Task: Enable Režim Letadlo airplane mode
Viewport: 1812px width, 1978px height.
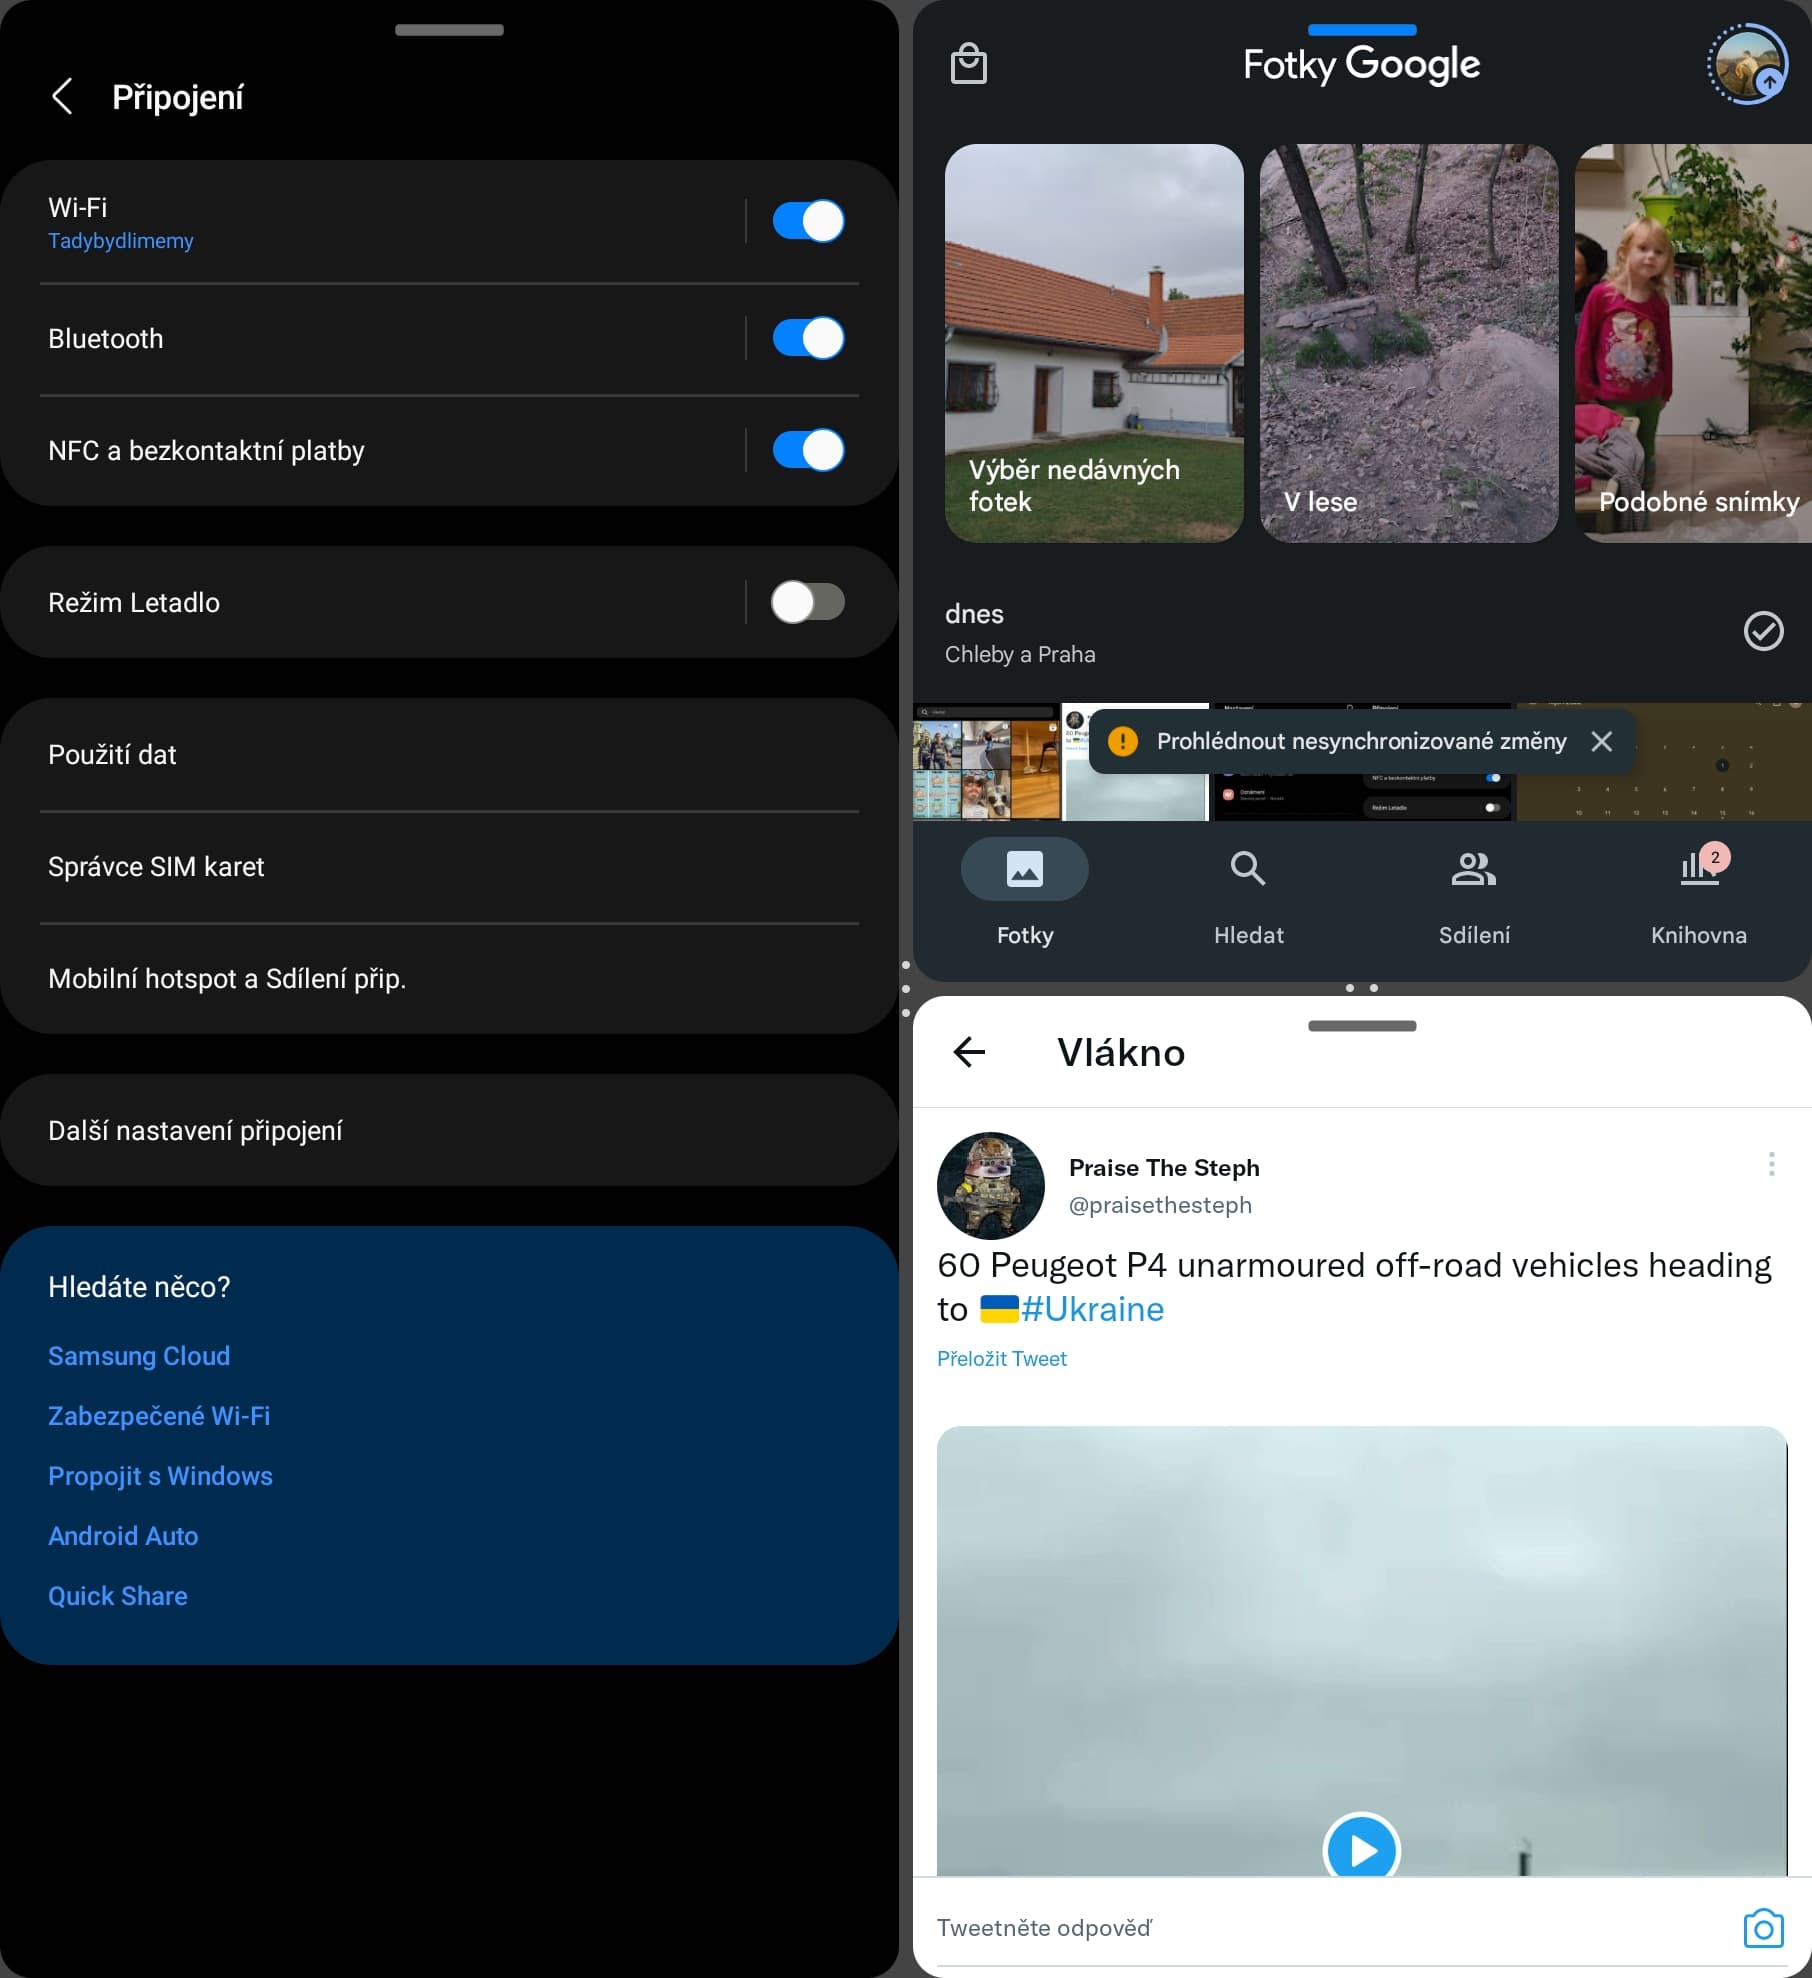Action: [x=808, y=602]
